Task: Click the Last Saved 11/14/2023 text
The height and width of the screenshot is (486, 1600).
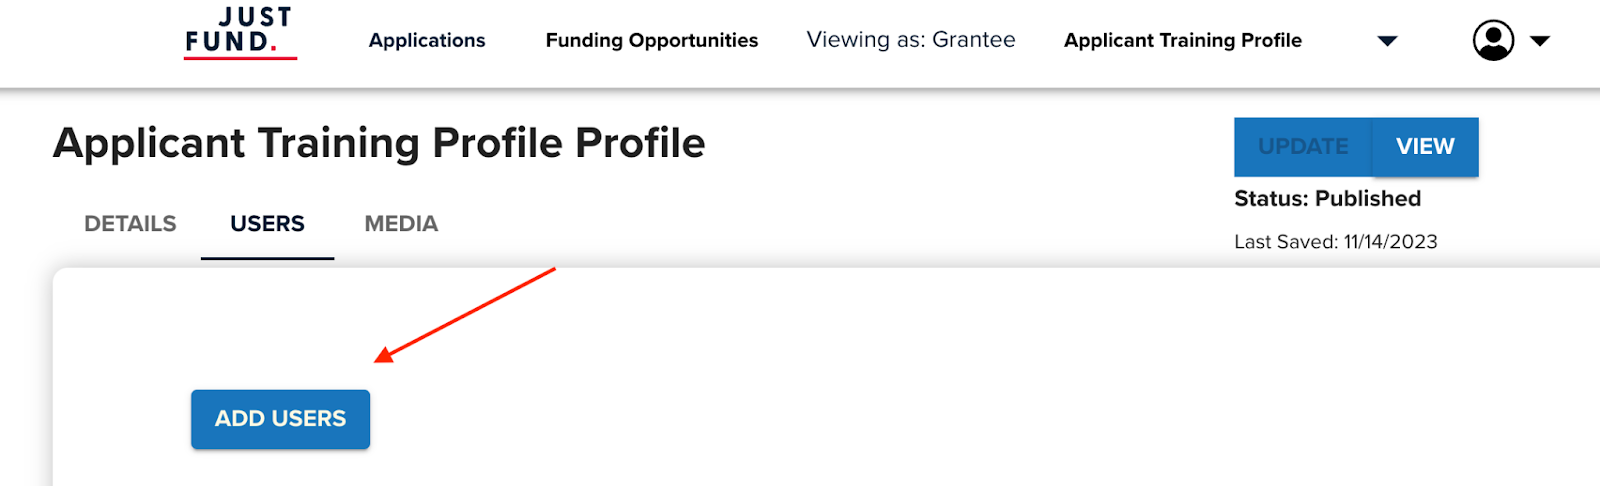Action: pos(1335,242)
